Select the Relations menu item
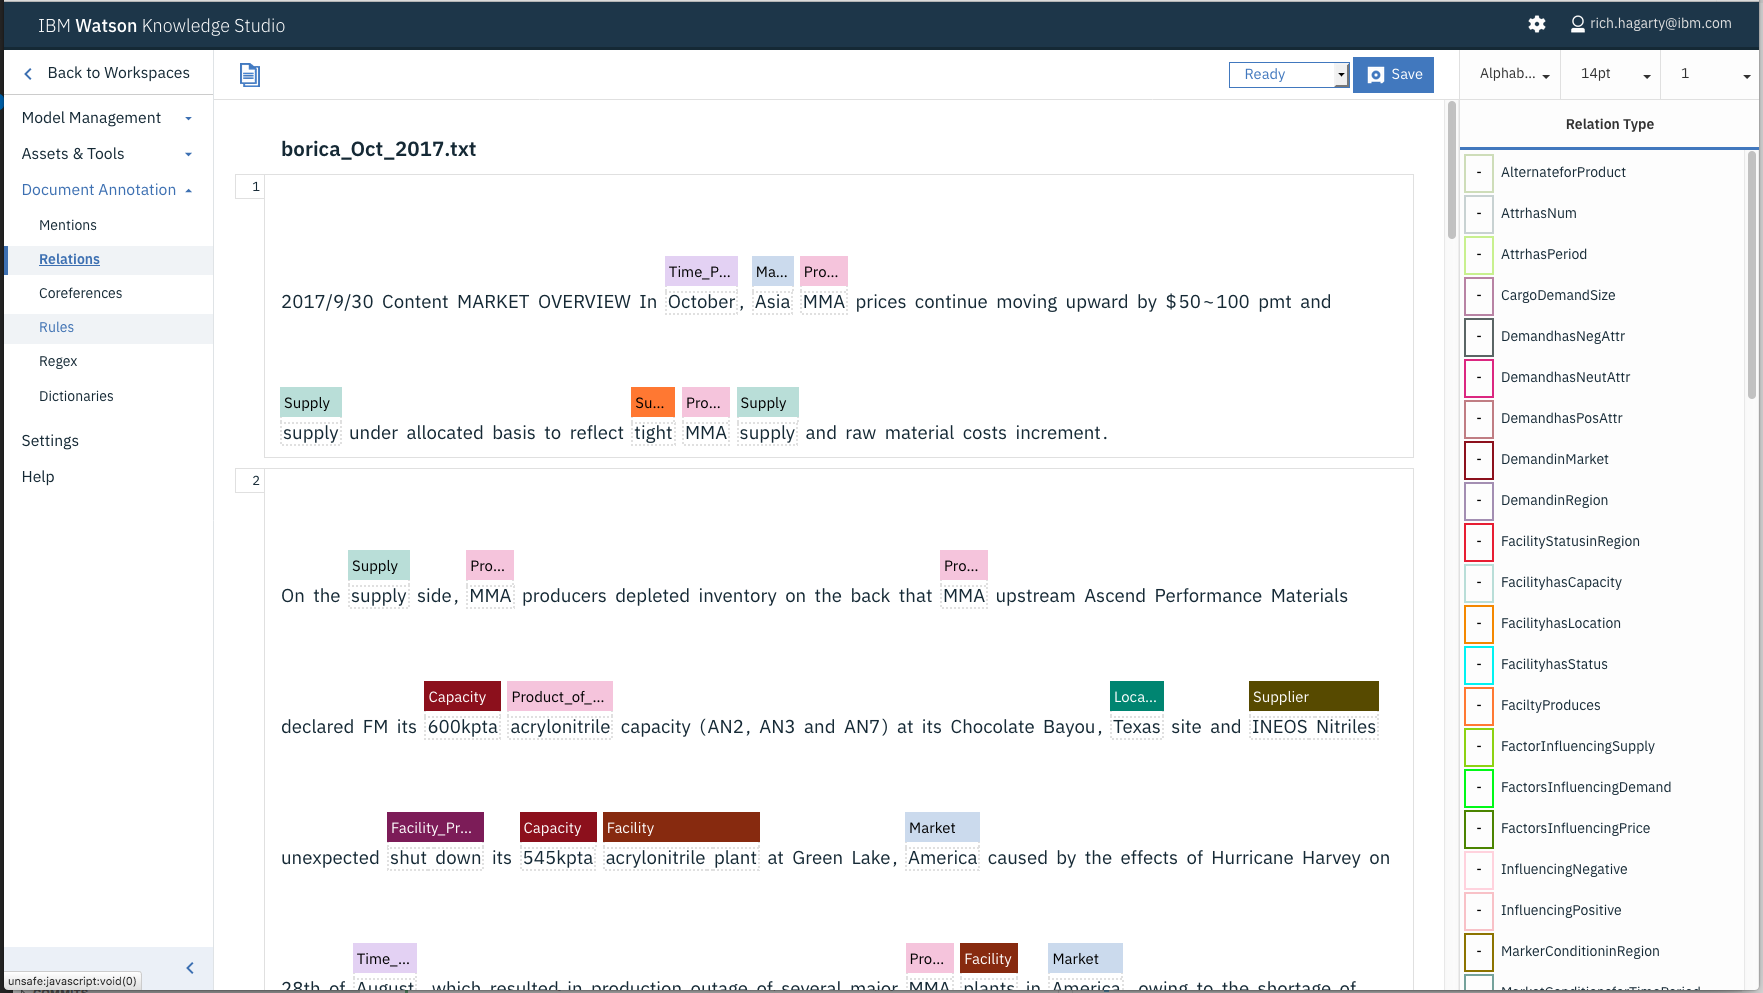This screenshot has width=1763, height=993. click(x=69, y=259)
